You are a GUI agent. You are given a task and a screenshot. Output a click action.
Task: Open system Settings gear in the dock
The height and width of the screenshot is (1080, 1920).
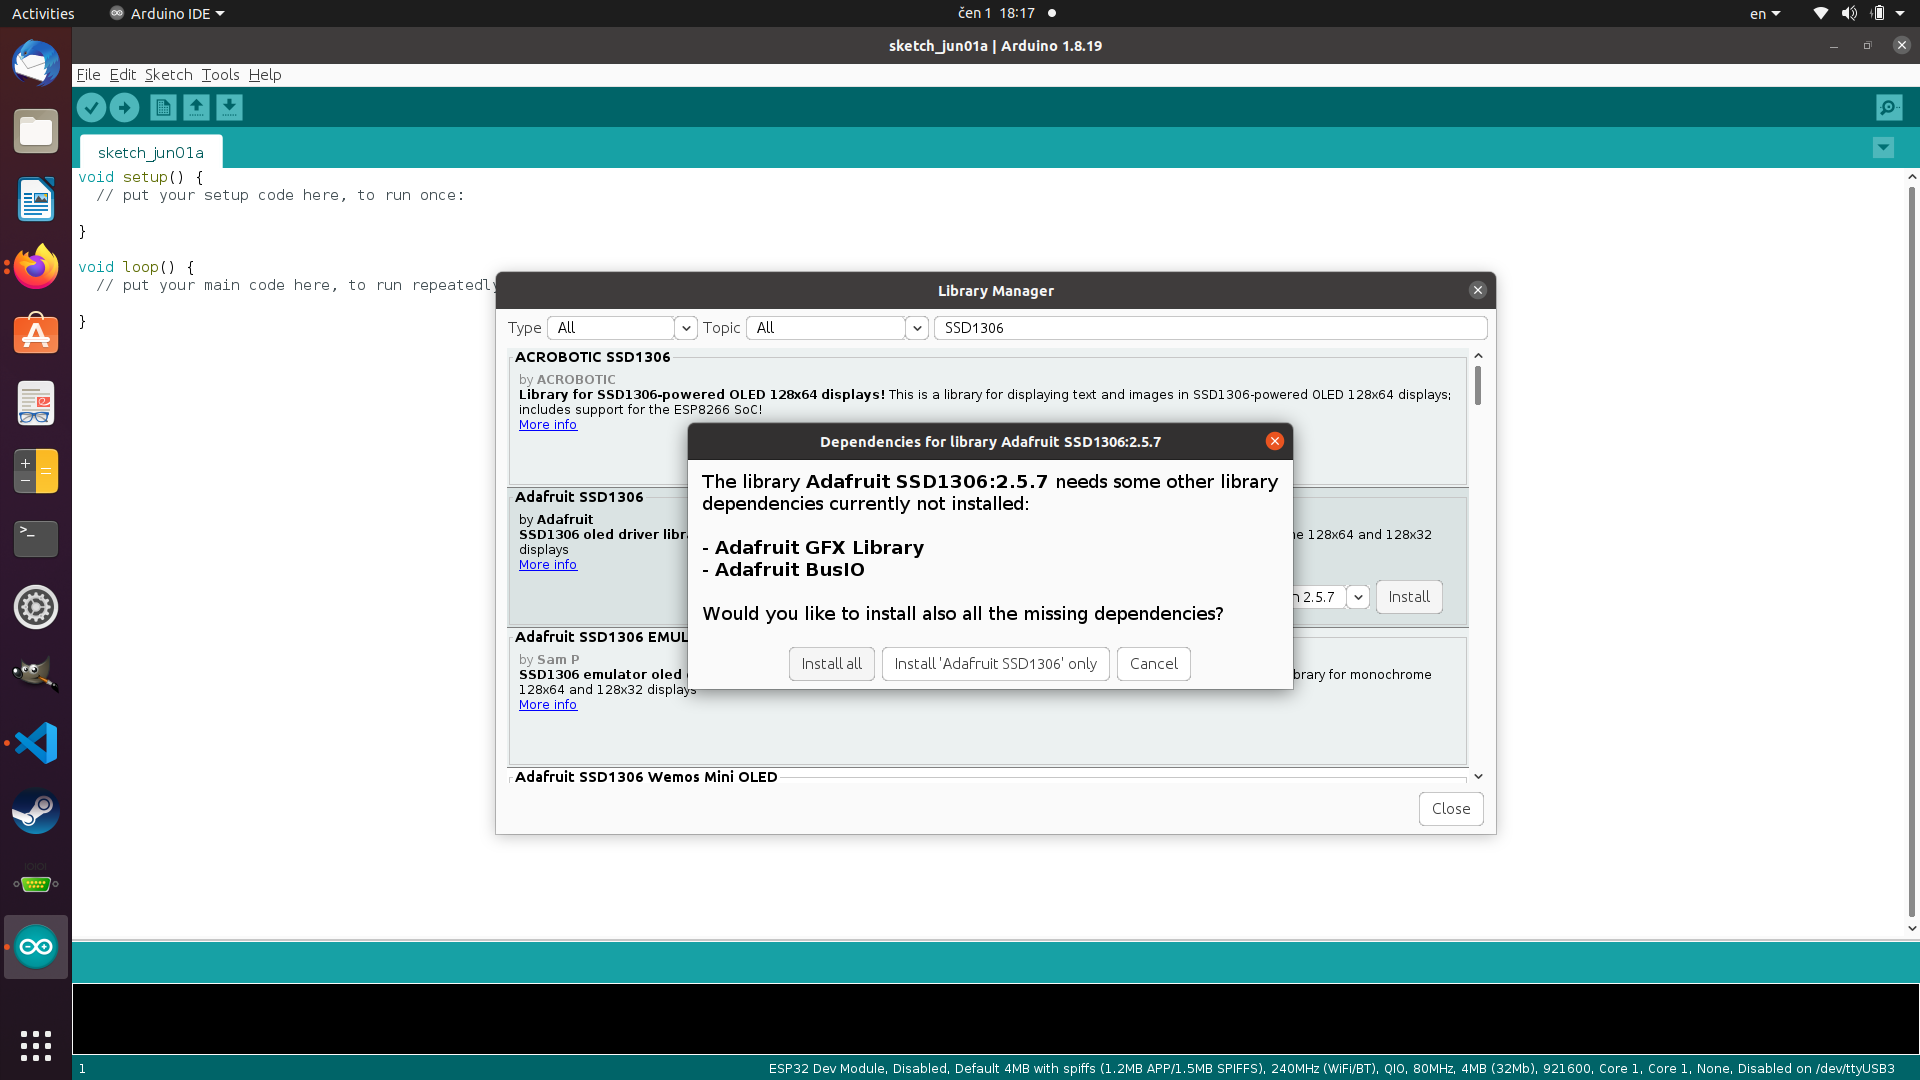(x=36, y=607)
